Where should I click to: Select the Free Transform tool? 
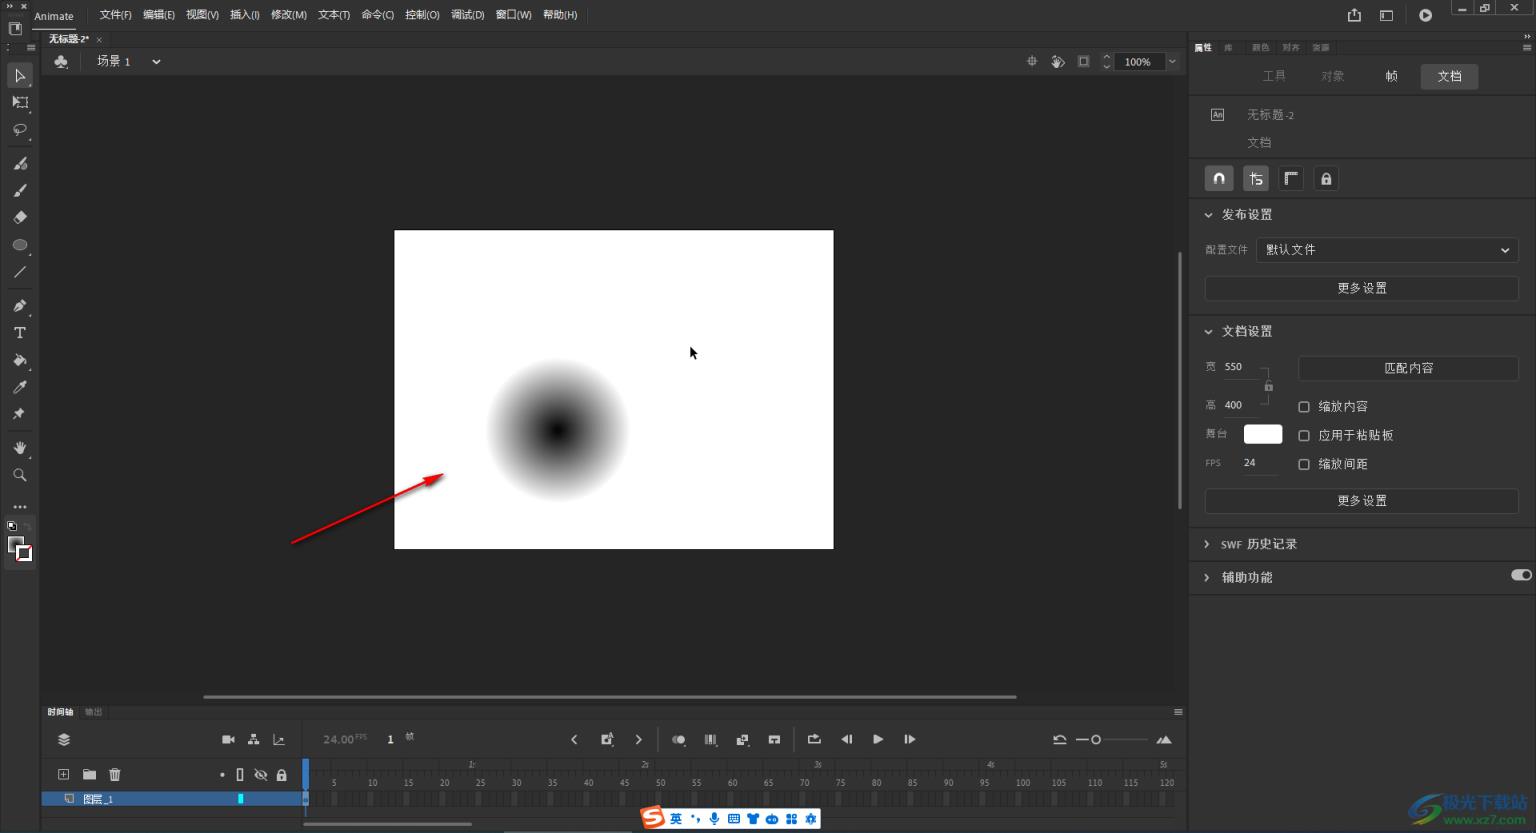[x=20, y=103]
